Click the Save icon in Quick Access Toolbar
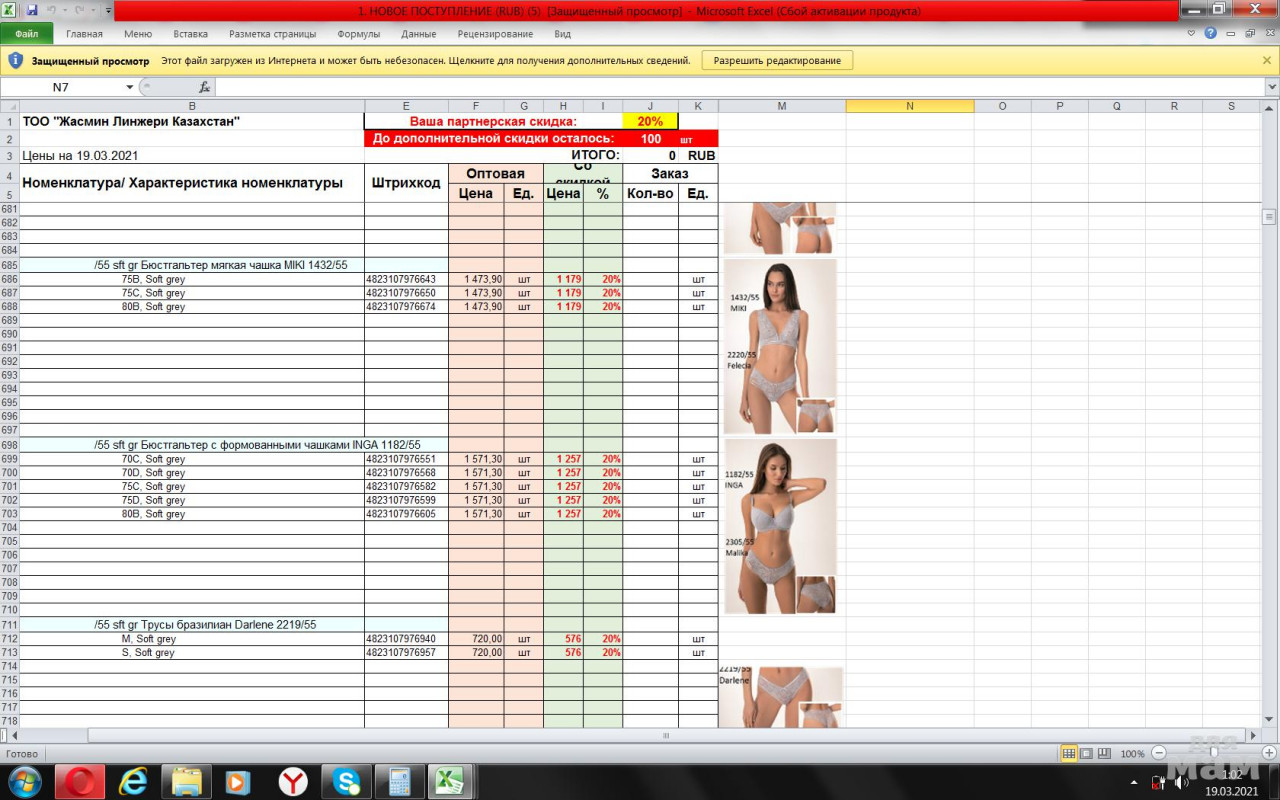Screen dimensions: 1280x800 [32, 10]
